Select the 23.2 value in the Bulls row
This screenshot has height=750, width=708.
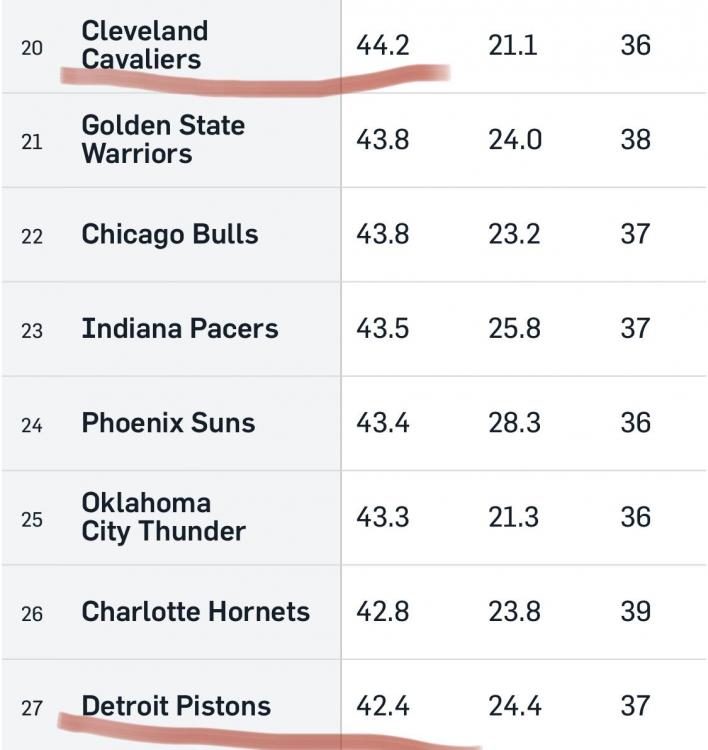tap(515, 234)
